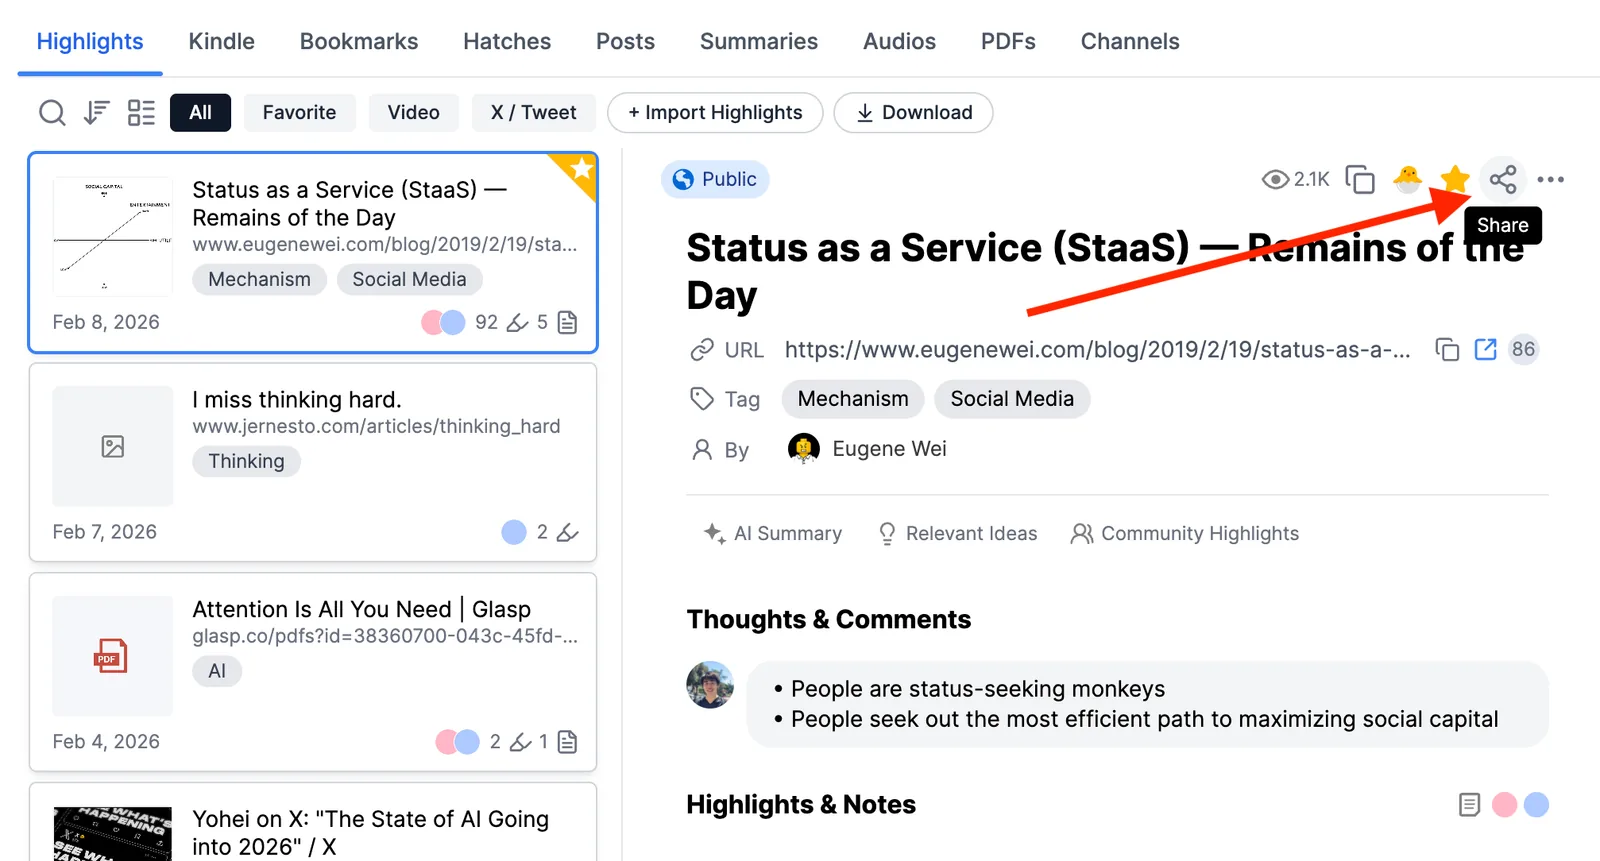Copy the article URL with the copy icon
The image size is (1600, 861).
click(x=1447, y=349)
